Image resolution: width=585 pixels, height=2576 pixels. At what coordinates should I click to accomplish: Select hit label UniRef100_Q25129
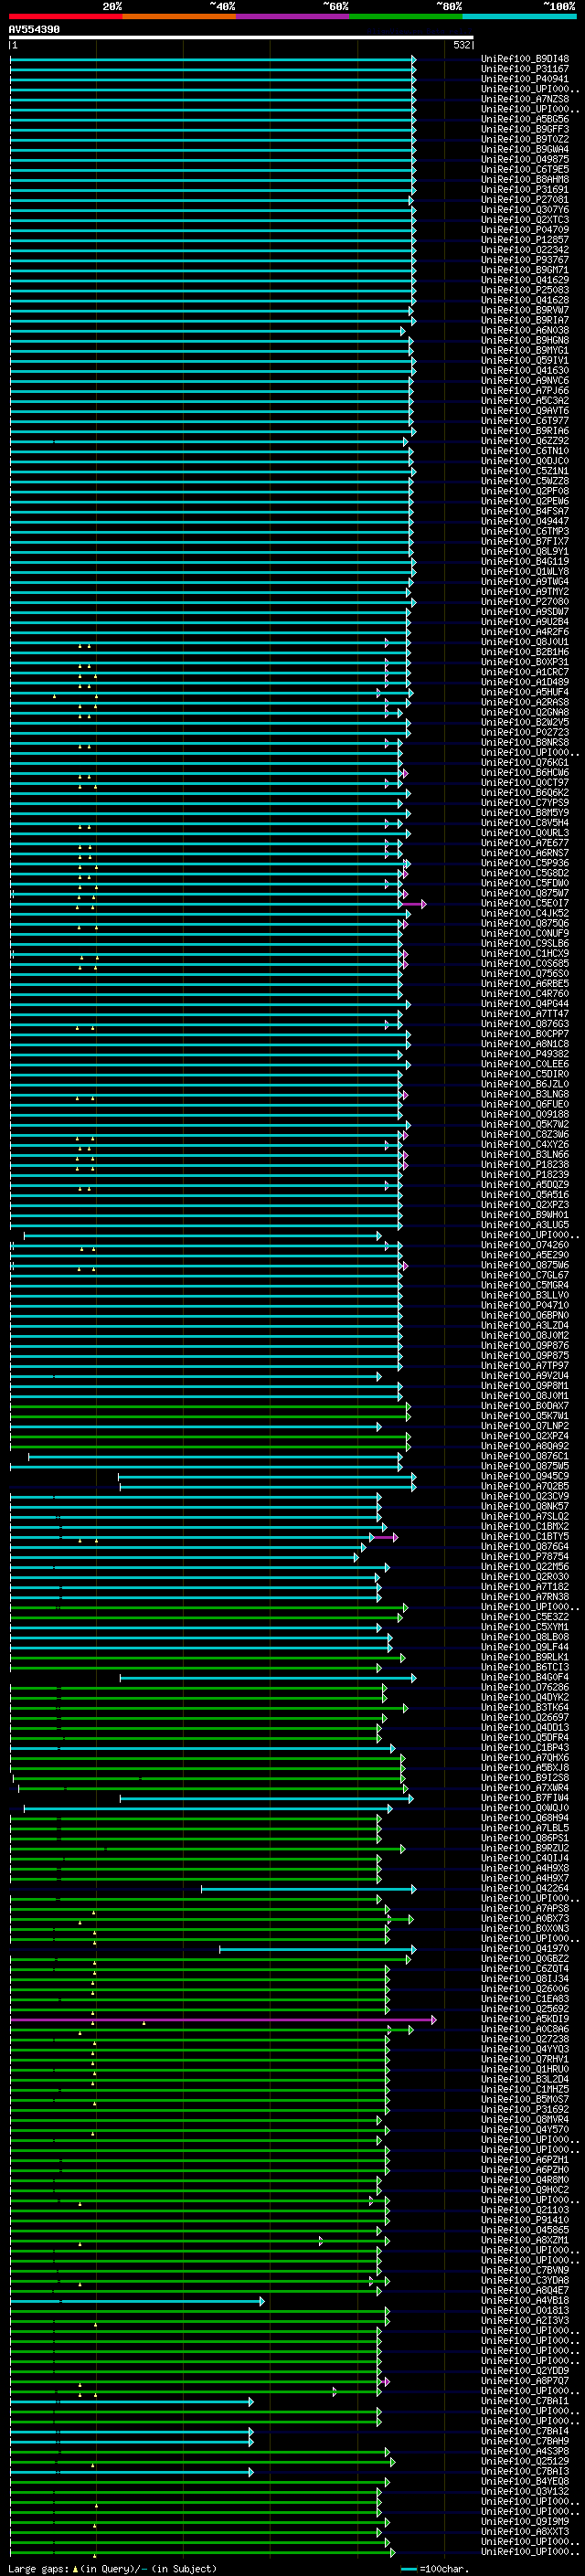525,2461
